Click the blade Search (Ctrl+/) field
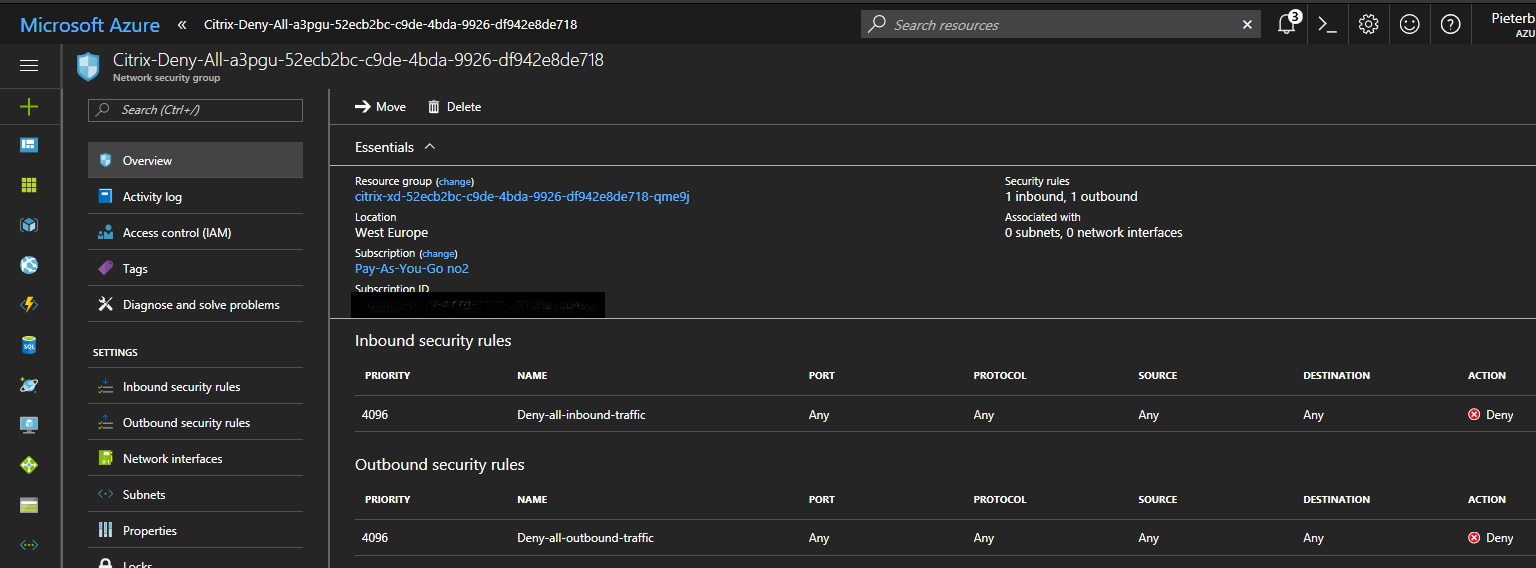Image resolution: width=1536 pixels, height=568 pixels. (196, 110)
